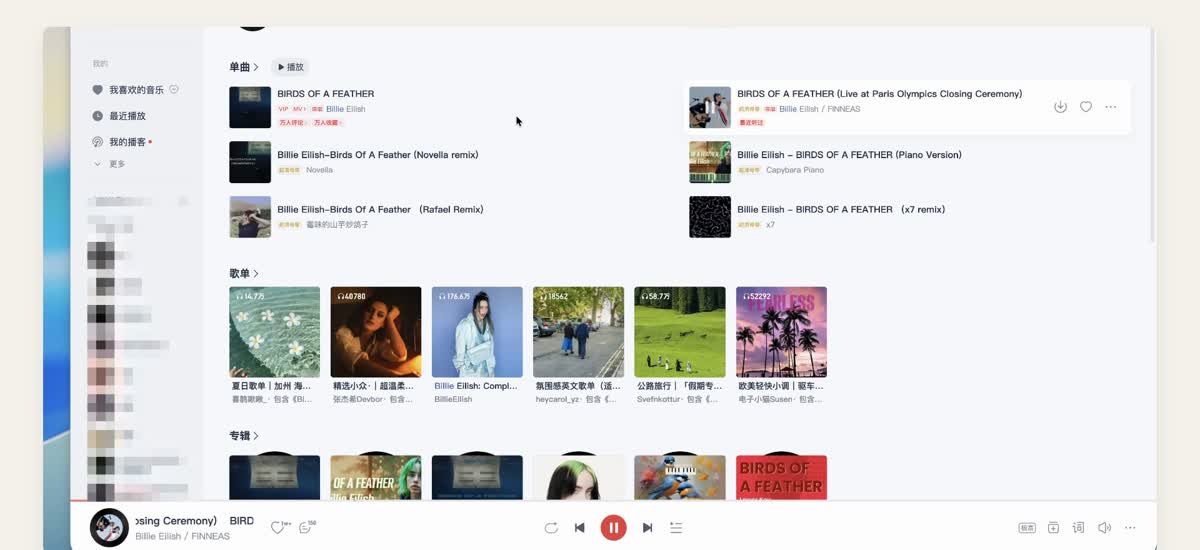This screenshot has height=550, width=1200.
Task: Open BIRDS OF A FEATHER red album cover
Action: click(x=781, y=477)
